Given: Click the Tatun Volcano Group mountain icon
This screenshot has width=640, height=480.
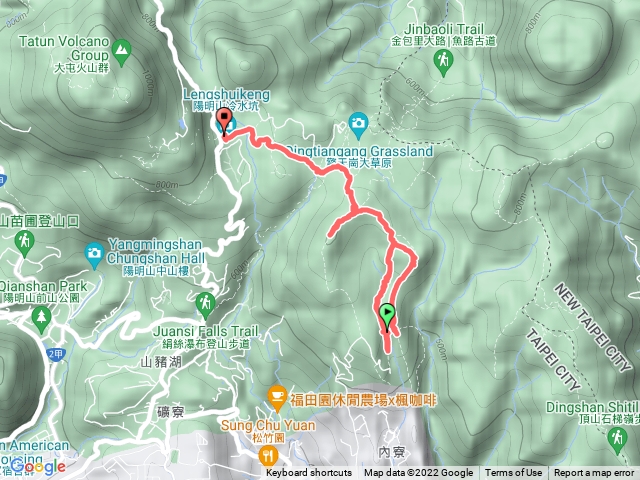Looking at the screenshot, I should pyautogui.click(x=121, y=52).
